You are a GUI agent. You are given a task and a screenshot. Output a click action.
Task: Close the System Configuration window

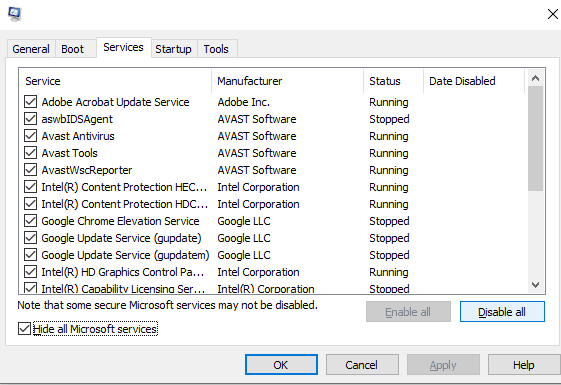pyautogui.click(x=553, y=14)
